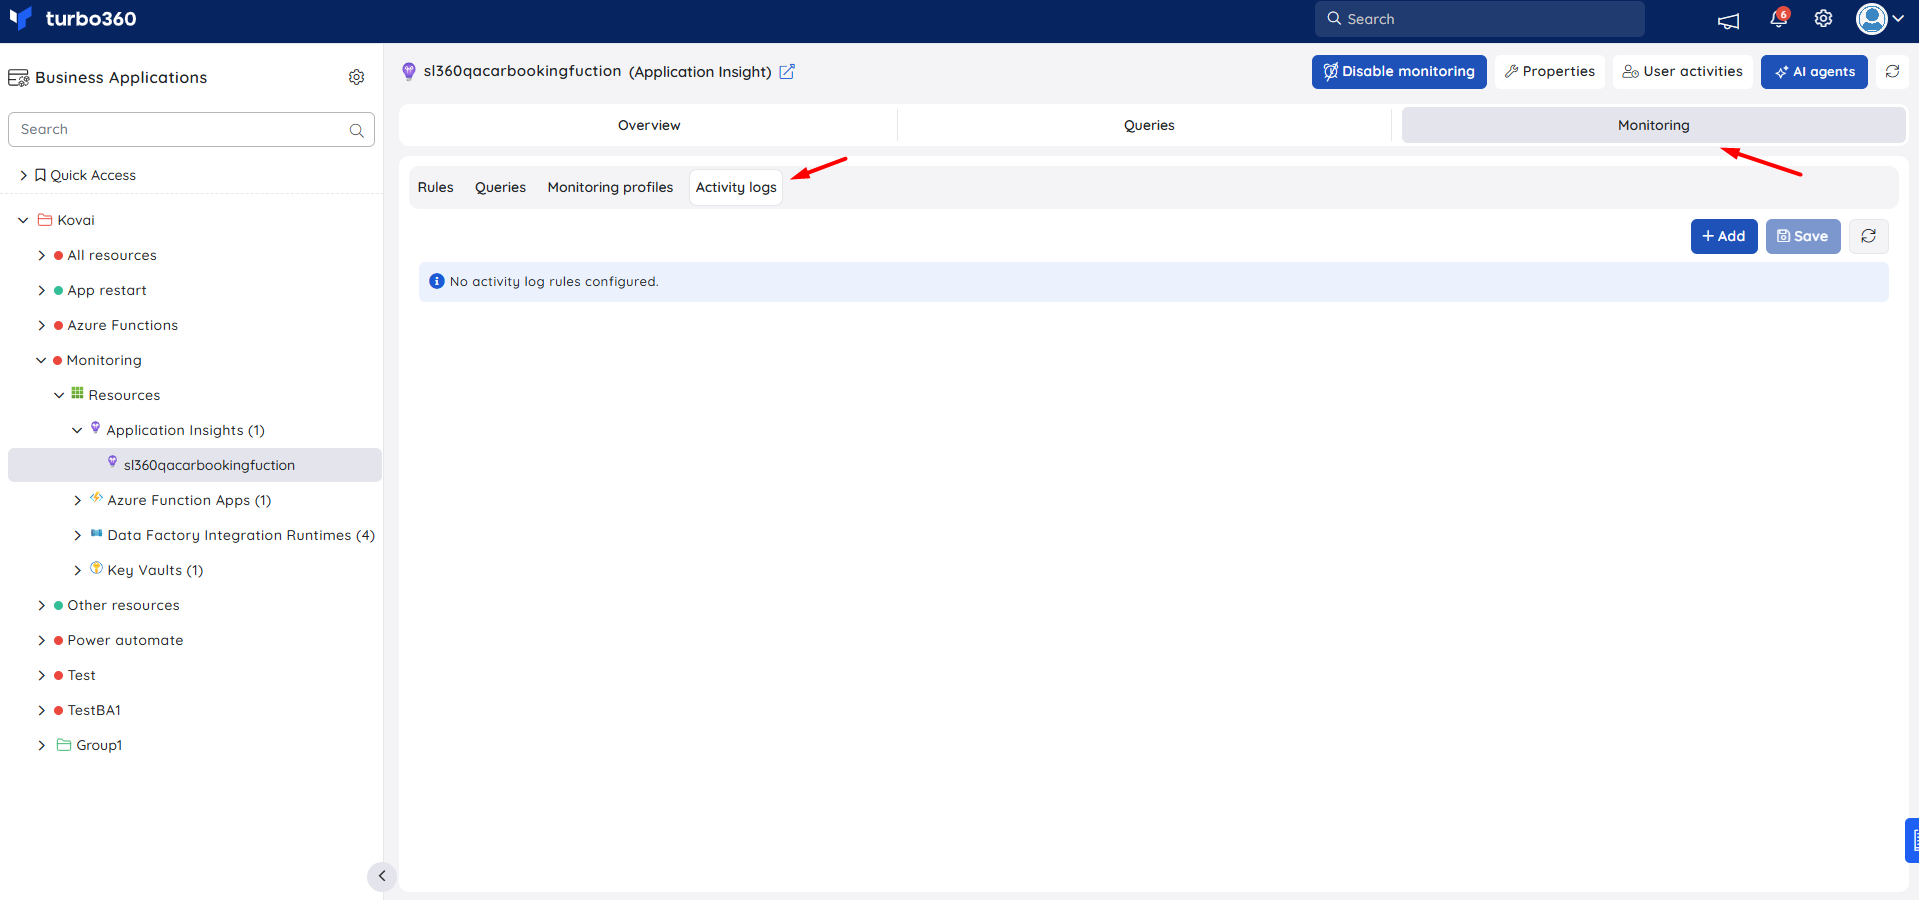Open the user profile avatar menu
Screen dimensions: 1919x900
pos(1879,18)
